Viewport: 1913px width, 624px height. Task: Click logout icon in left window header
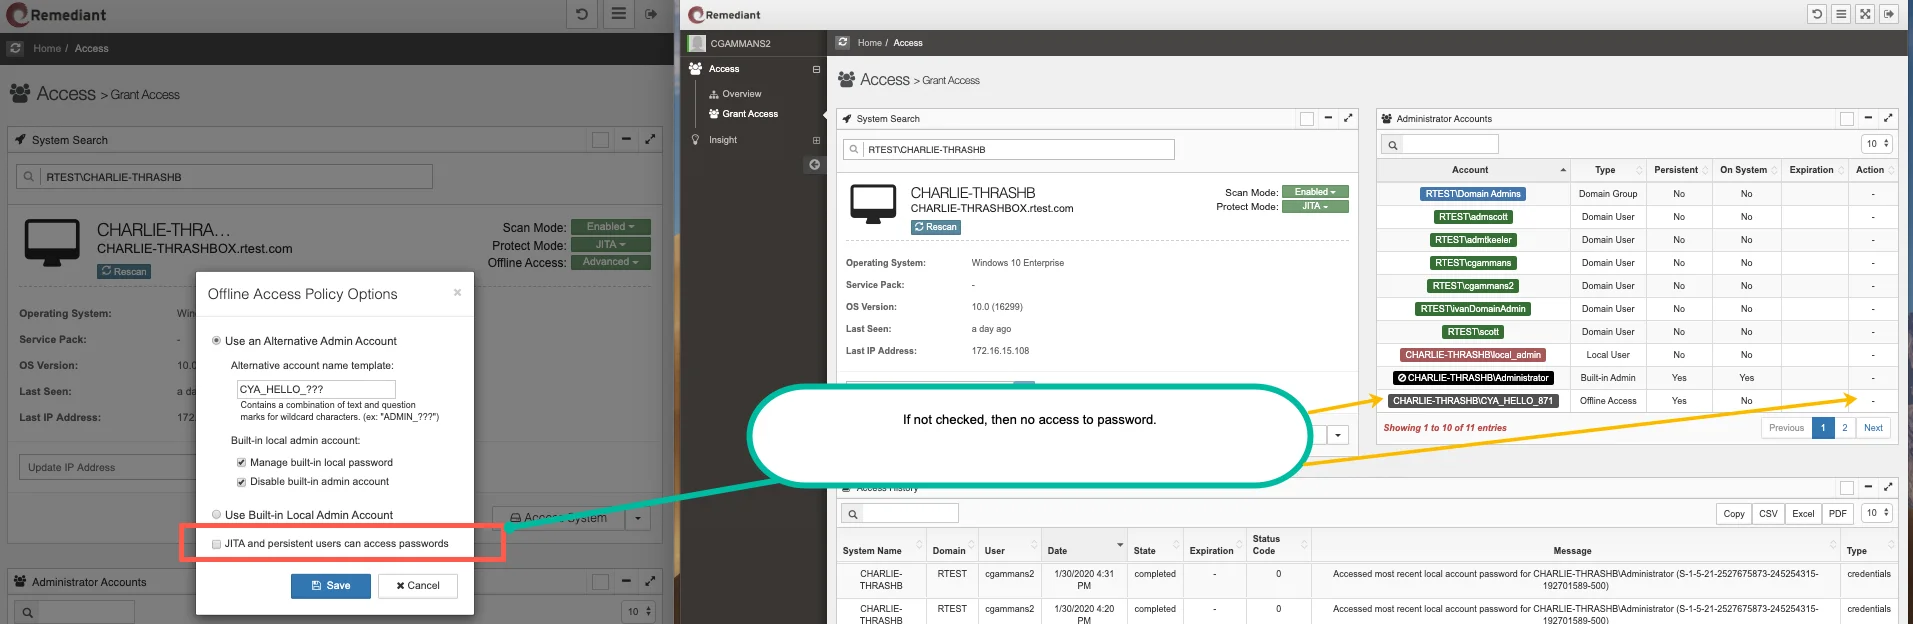point(651,14)
